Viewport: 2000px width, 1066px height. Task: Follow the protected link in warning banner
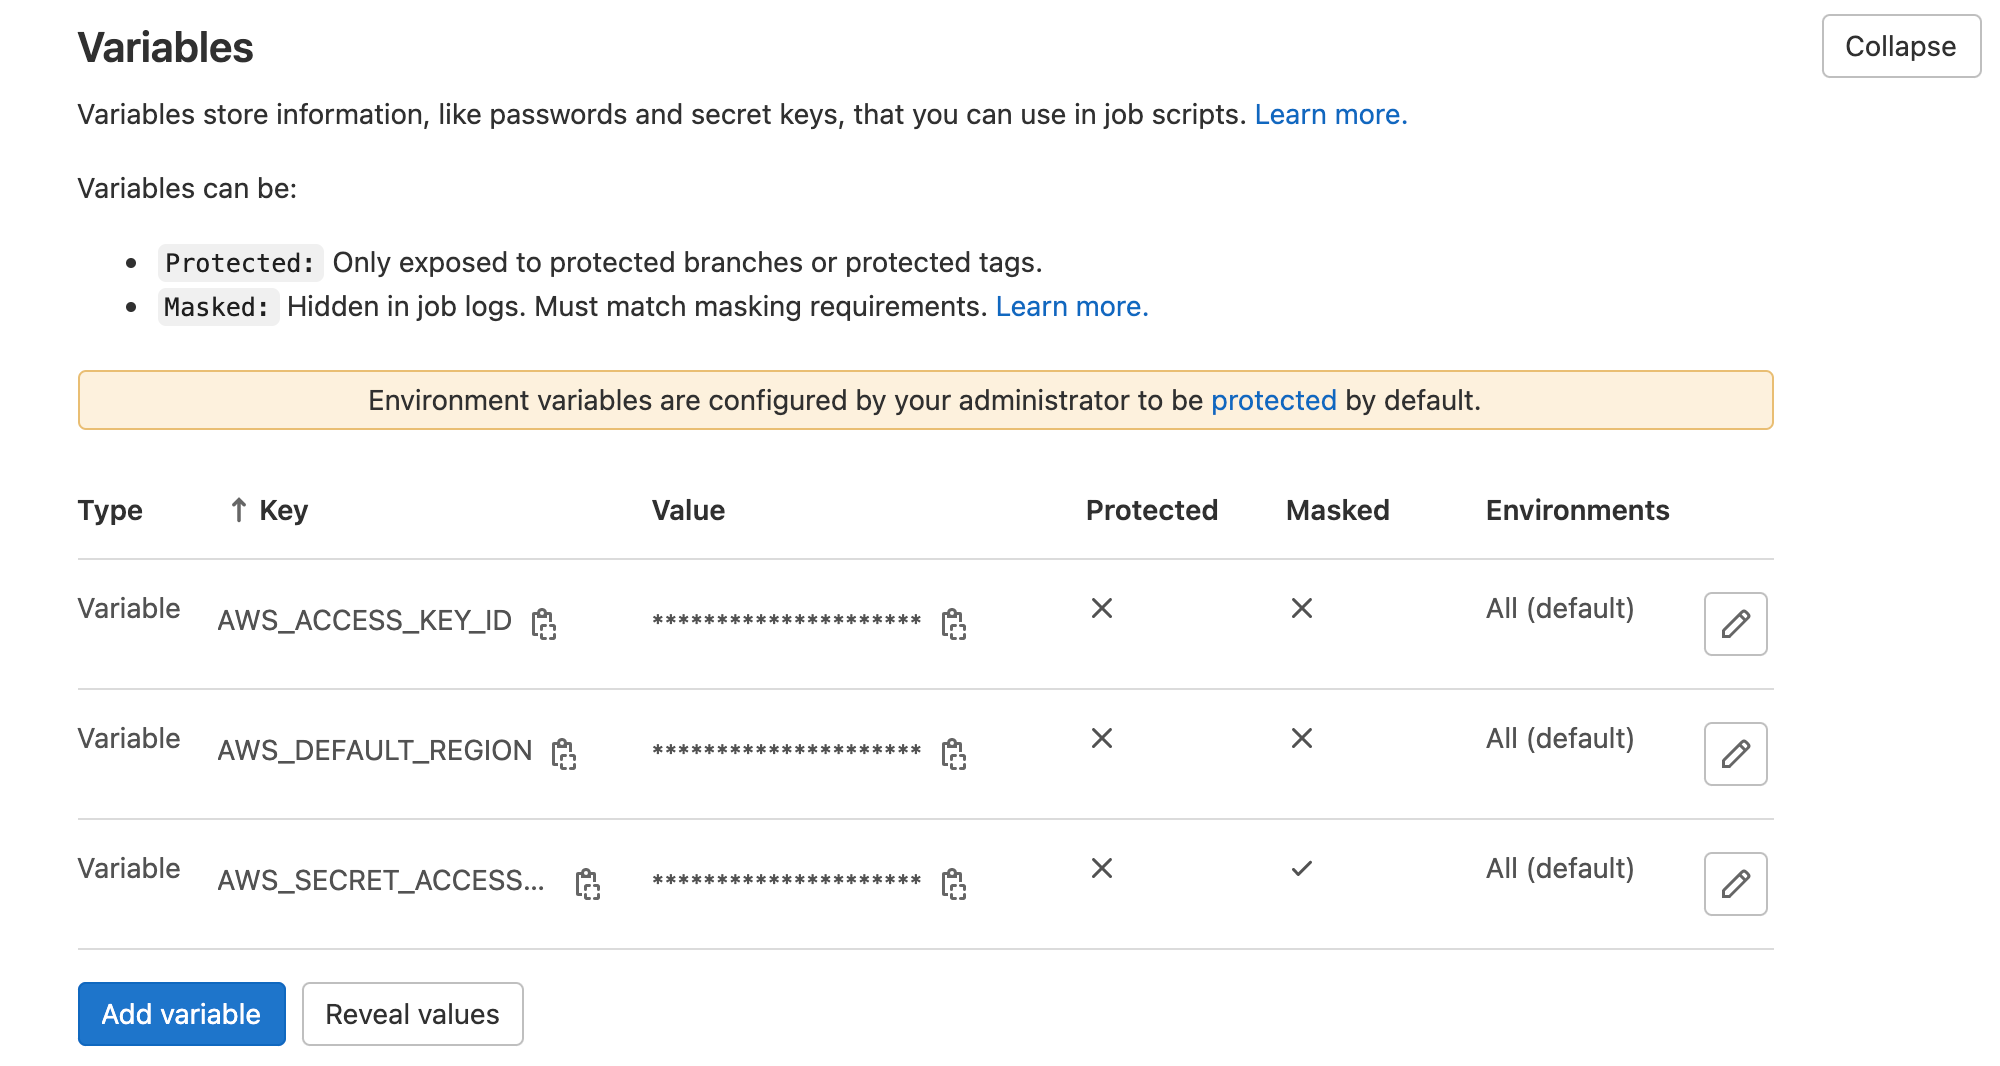click(1273, 401)
